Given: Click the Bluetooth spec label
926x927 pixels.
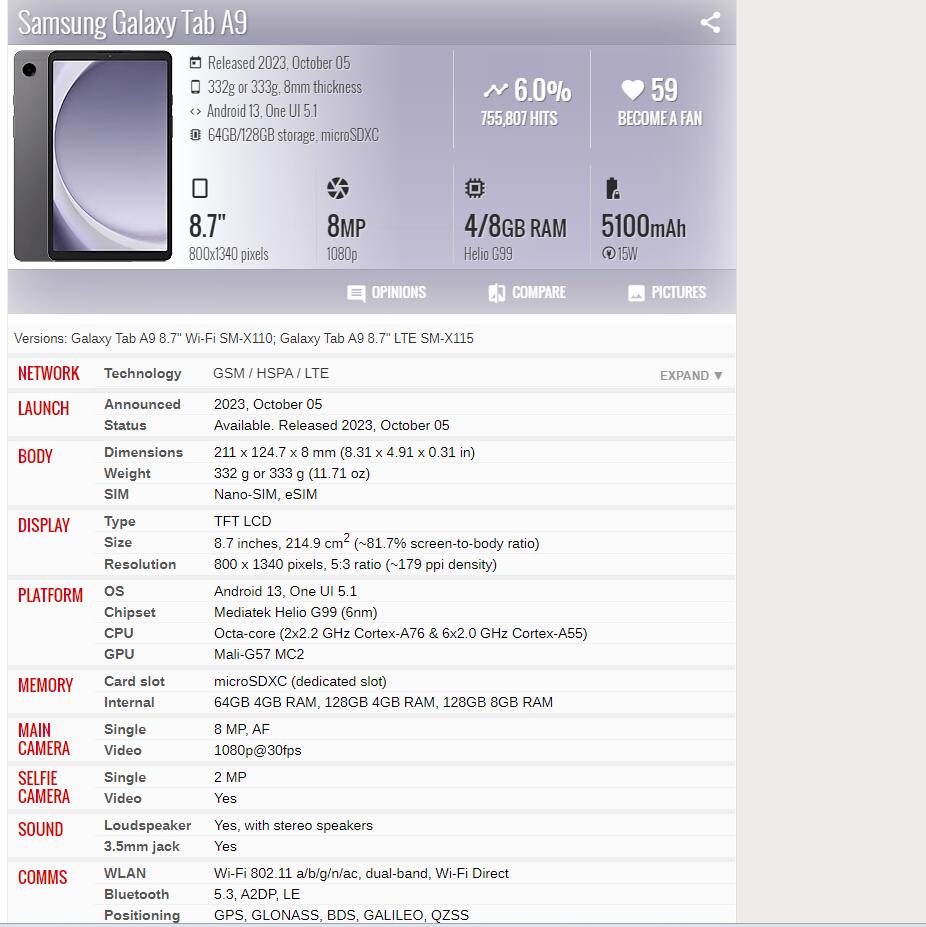Looking at the screenshot, I should pyautogui.click(x=136, y=894).
